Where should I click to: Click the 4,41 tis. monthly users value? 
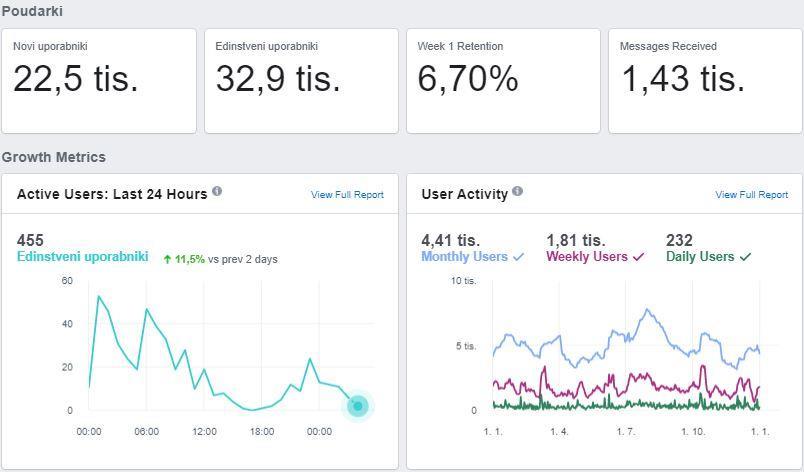451,240
